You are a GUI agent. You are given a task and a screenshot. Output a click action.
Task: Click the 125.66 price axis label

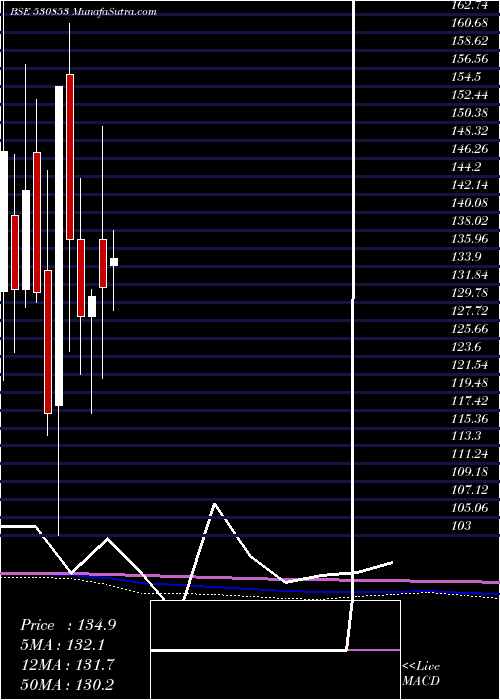point(470,329)
